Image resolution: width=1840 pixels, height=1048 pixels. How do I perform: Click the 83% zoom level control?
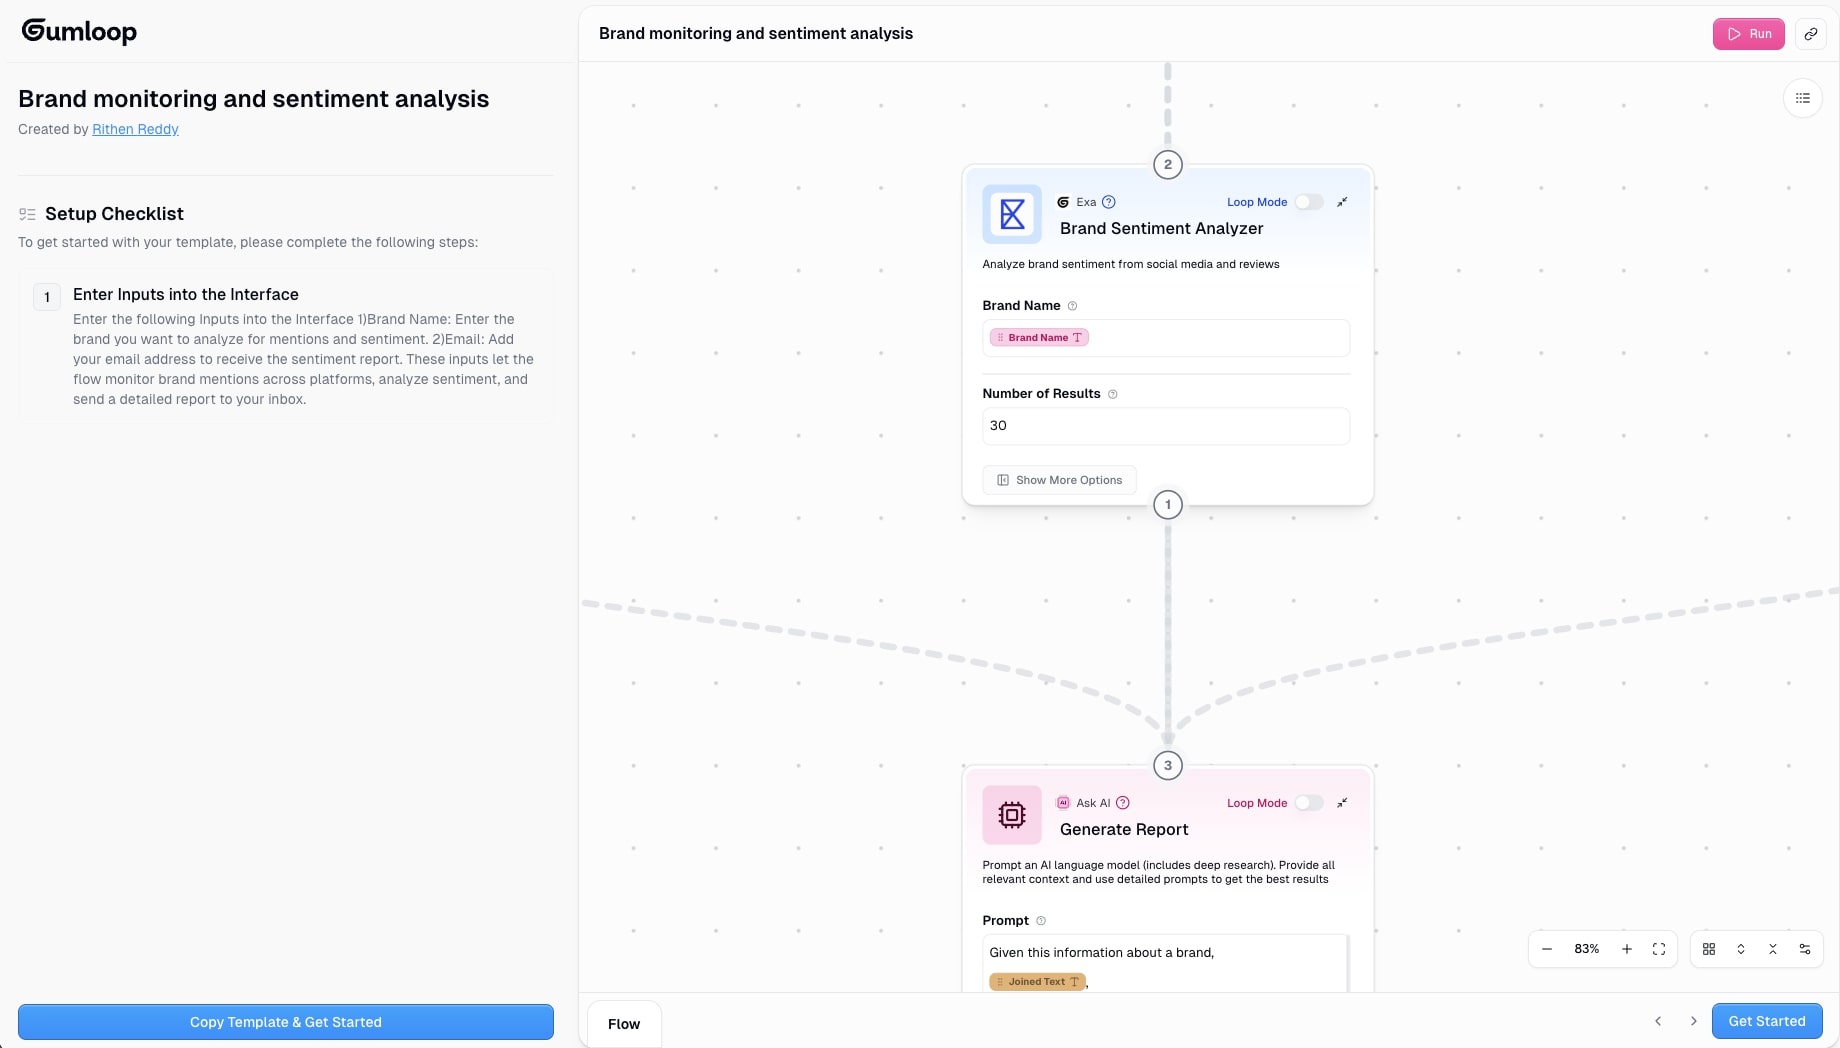1585,949
